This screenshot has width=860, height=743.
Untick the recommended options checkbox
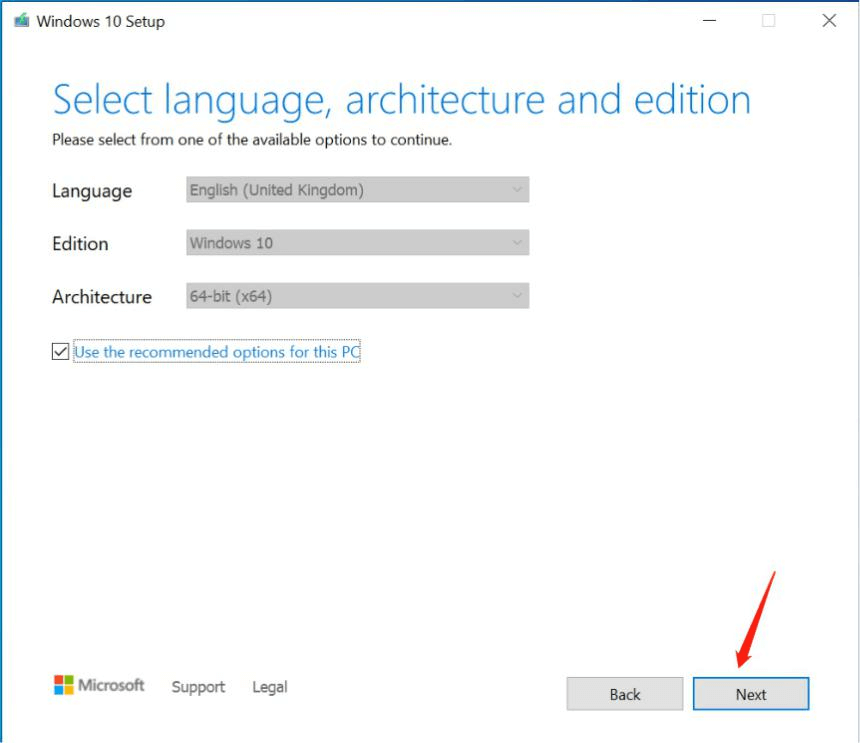[60, 351]
